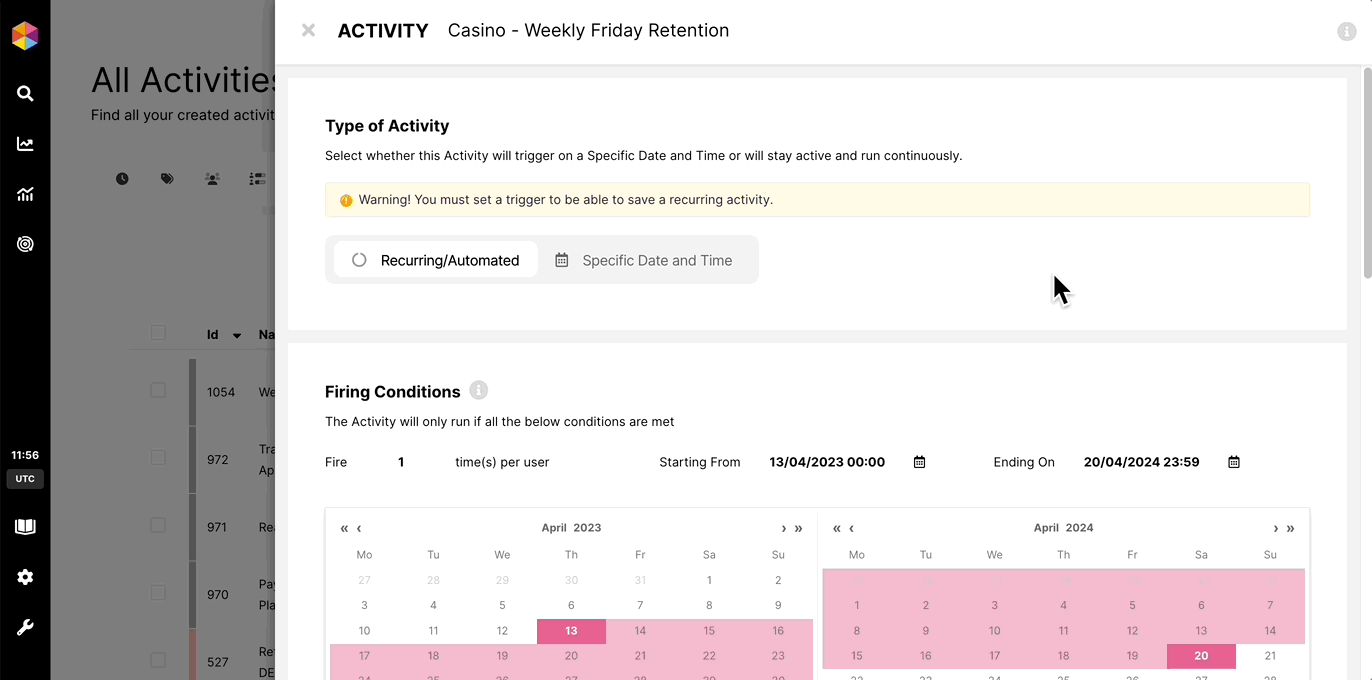Click the UTC timezone badge
Screen dimensions: 1372x680
coord(25,479)
